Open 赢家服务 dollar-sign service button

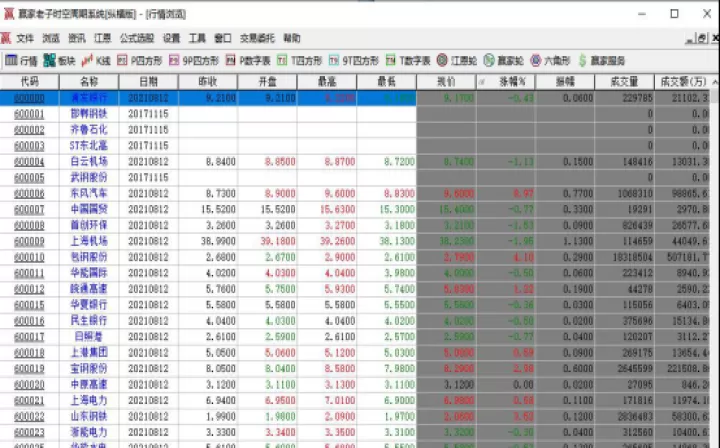pyautogui.click(x=602, y=61)
